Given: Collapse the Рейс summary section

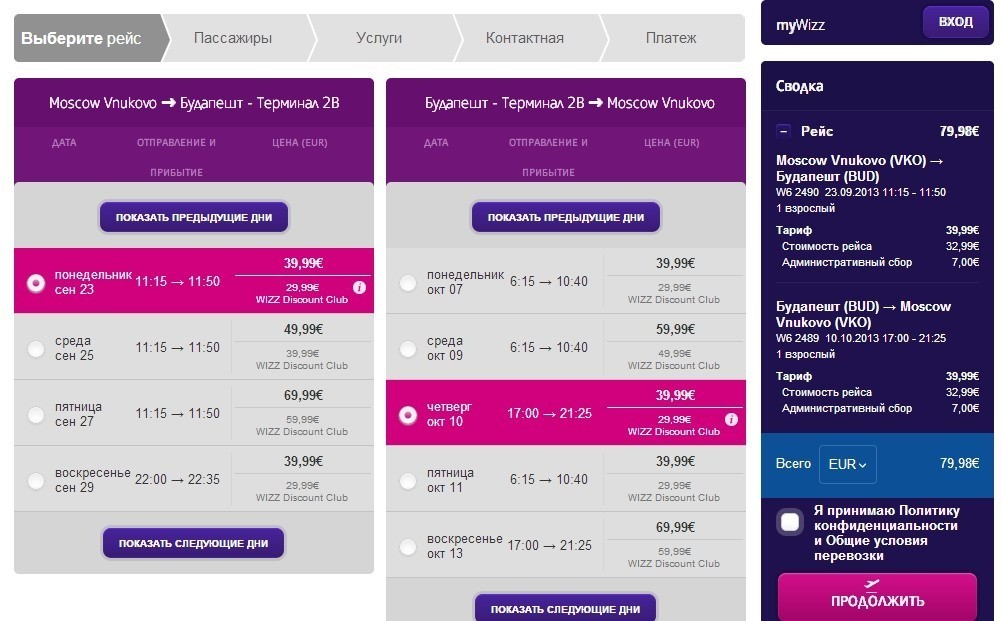Looking at the screenshot, I should [783, 132].
